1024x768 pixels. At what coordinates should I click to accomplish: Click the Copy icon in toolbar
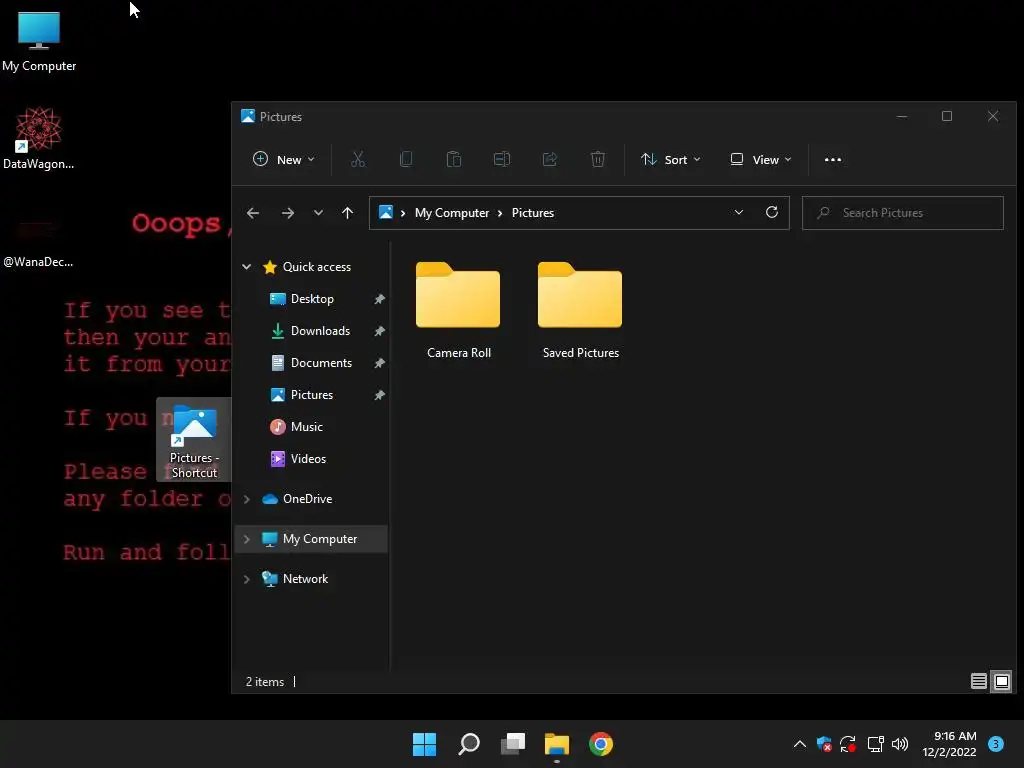(x=406, y=159)
